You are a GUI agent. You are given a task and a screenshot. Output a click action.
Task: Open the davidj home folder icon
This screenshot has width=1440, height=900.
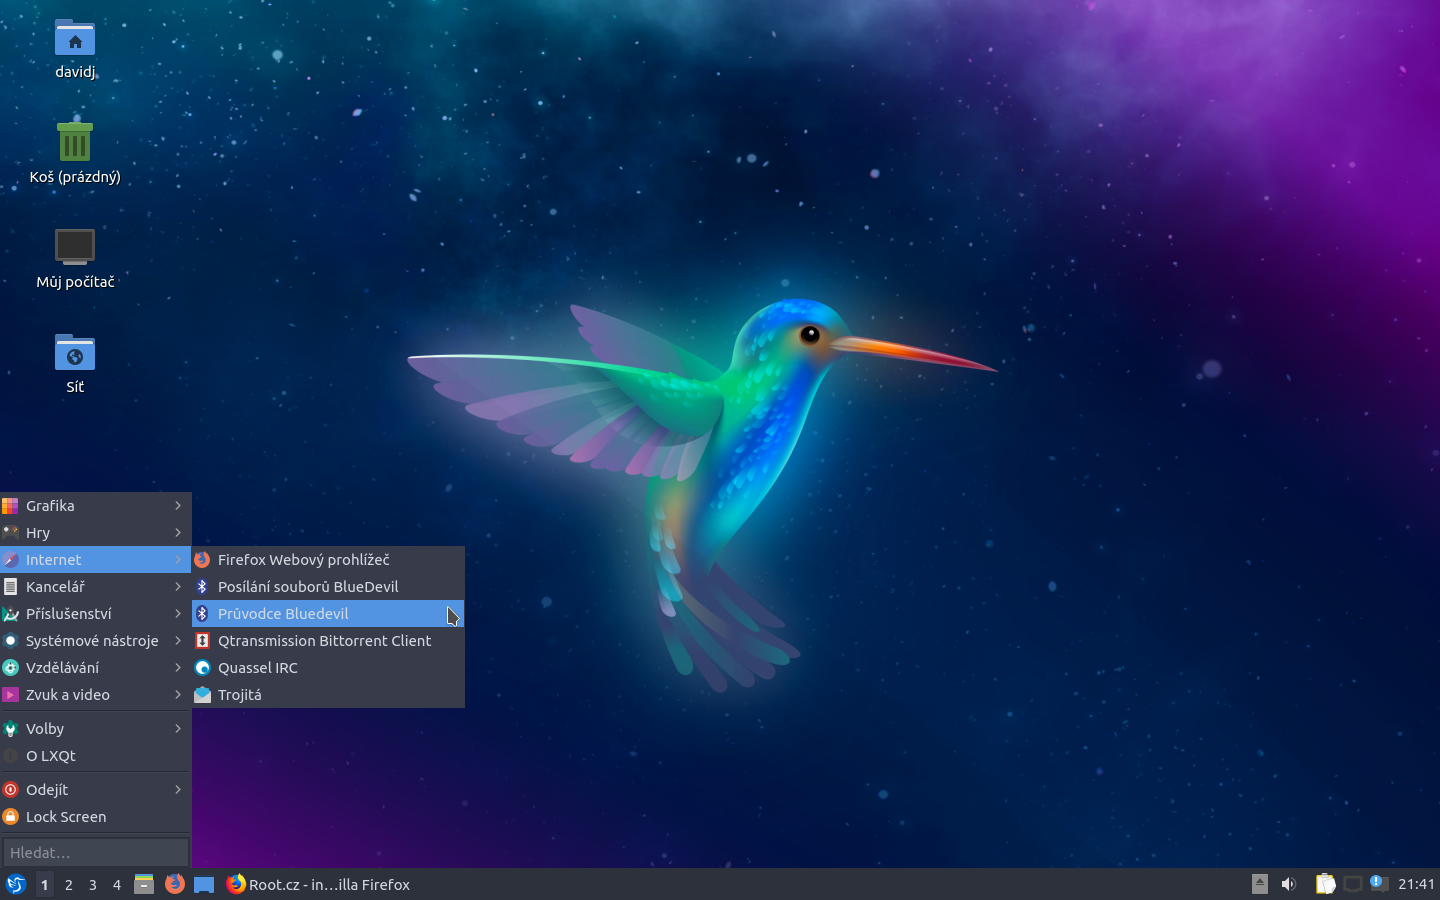pyautogui.click(x=74, y=40)
